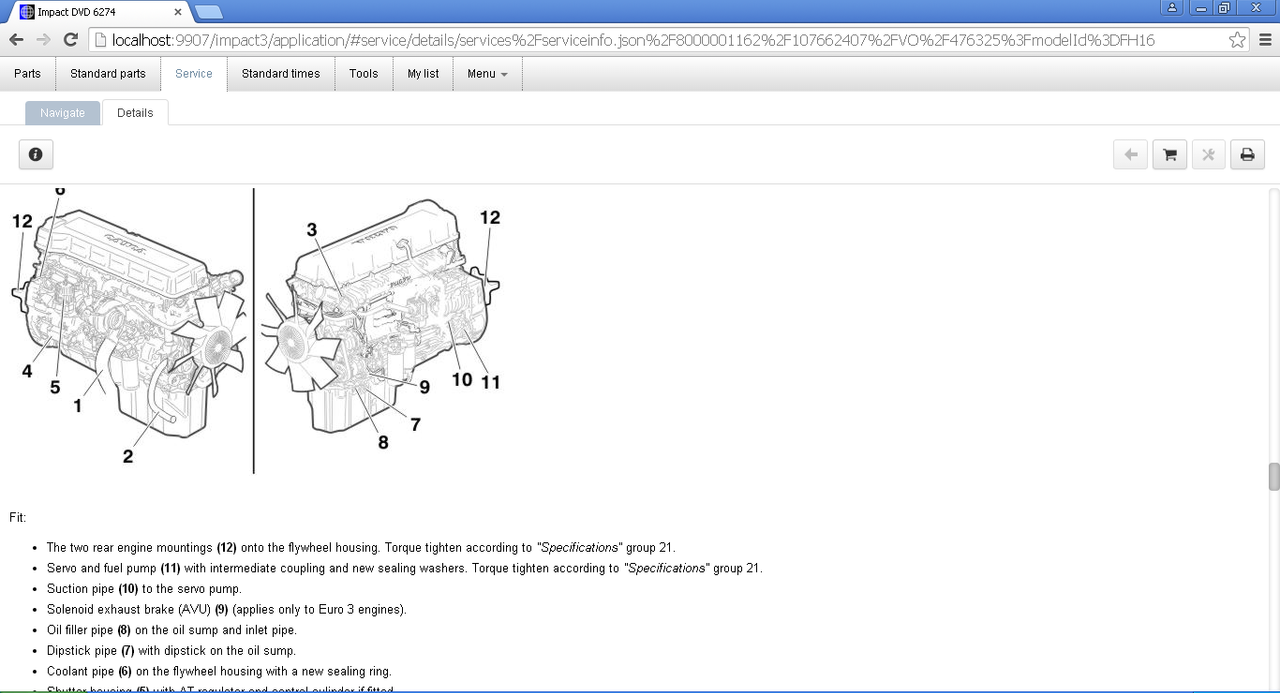Click the right engine view diagram
This screenshot has width=1280, height=693.
(382, 326)
